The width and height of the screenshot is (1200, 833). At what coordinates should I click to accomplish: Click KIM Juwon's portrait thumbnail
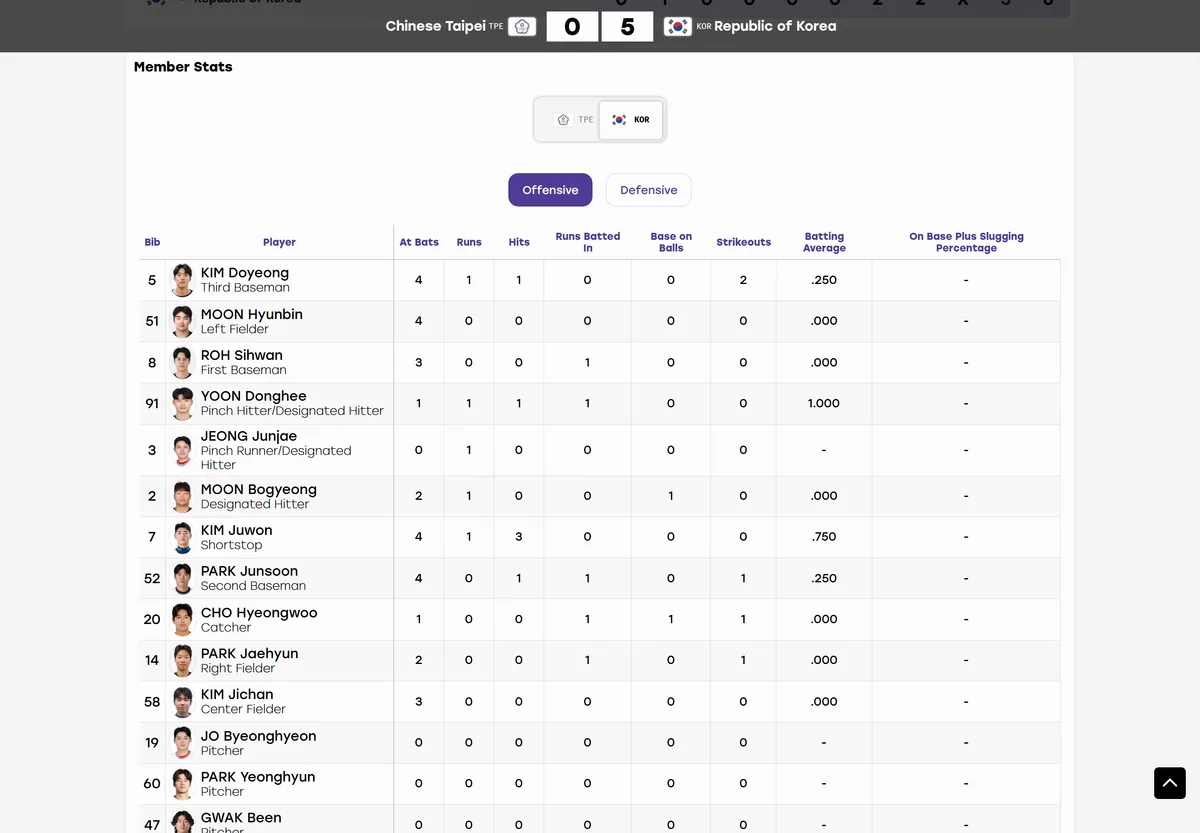tap(182, 537)
